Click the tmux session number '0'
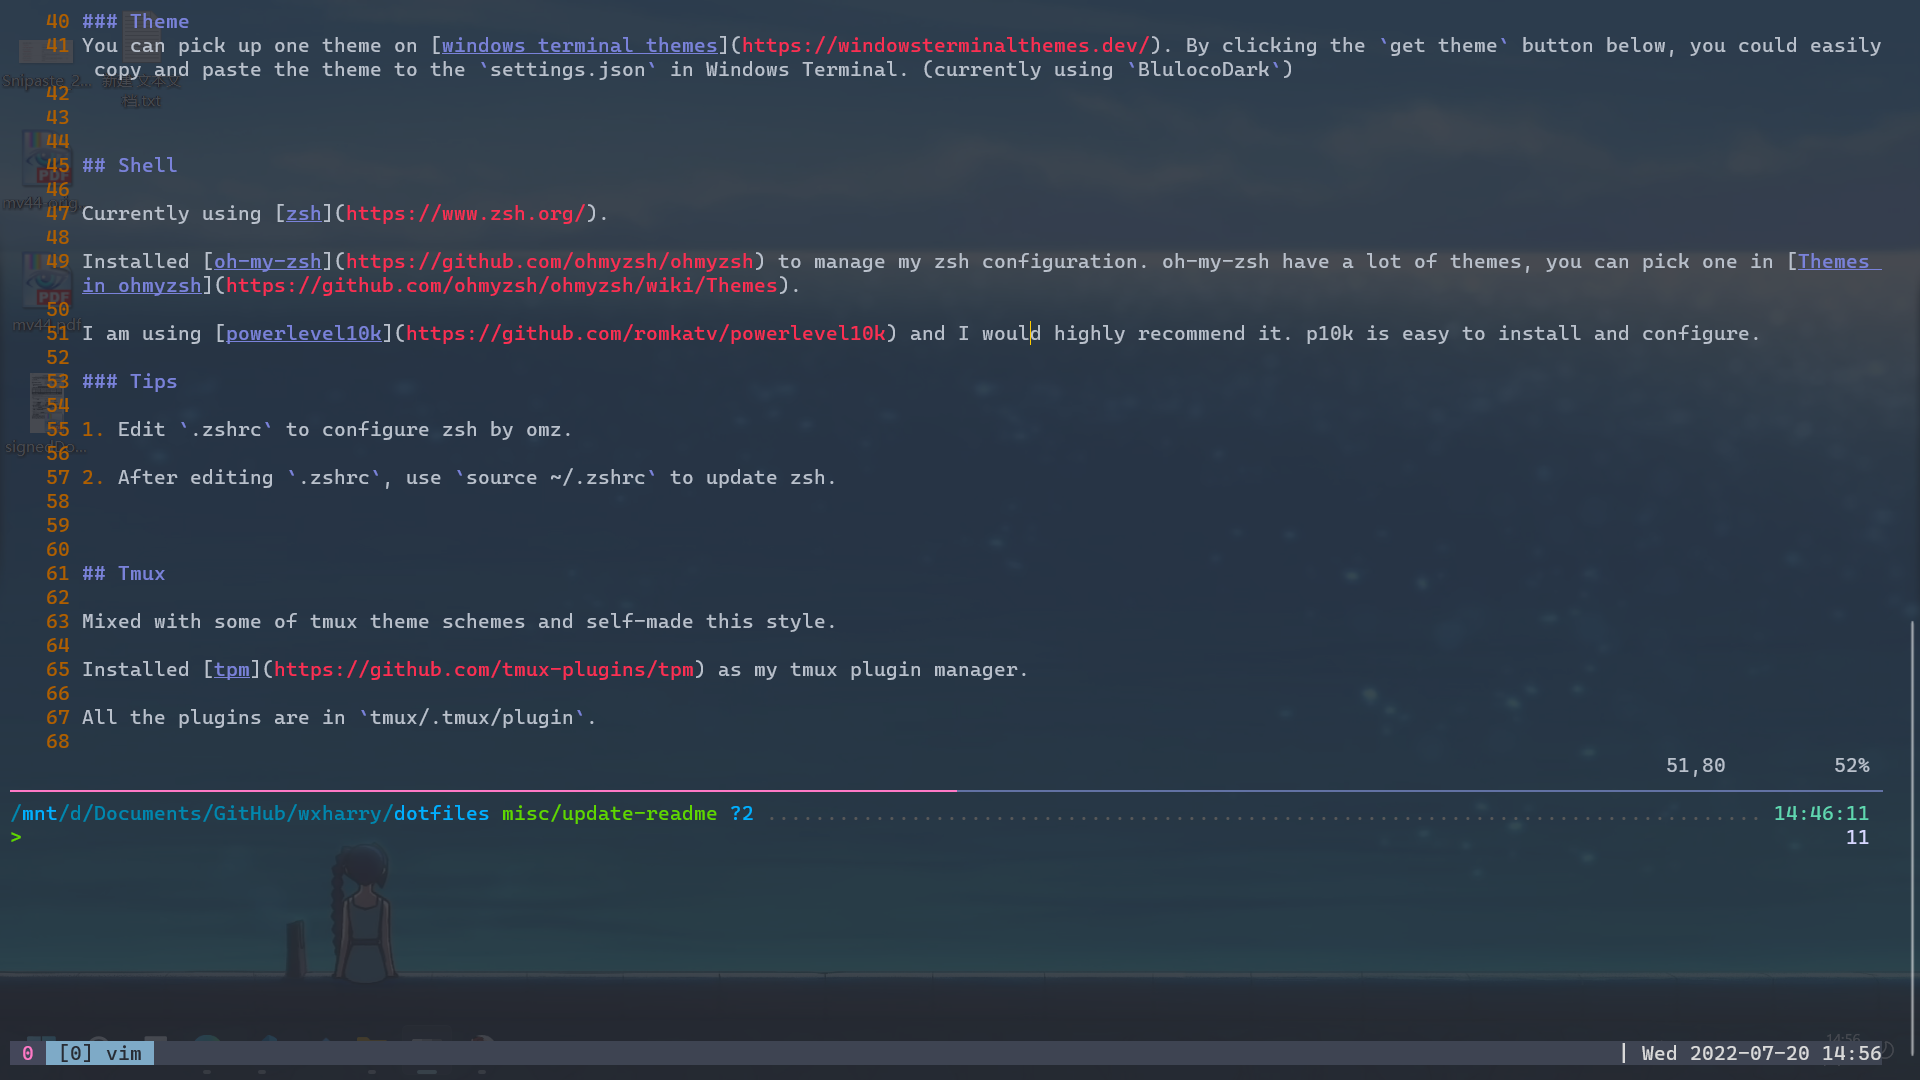Viewport: 1920px width, 1080px height. coord(28,1053)
